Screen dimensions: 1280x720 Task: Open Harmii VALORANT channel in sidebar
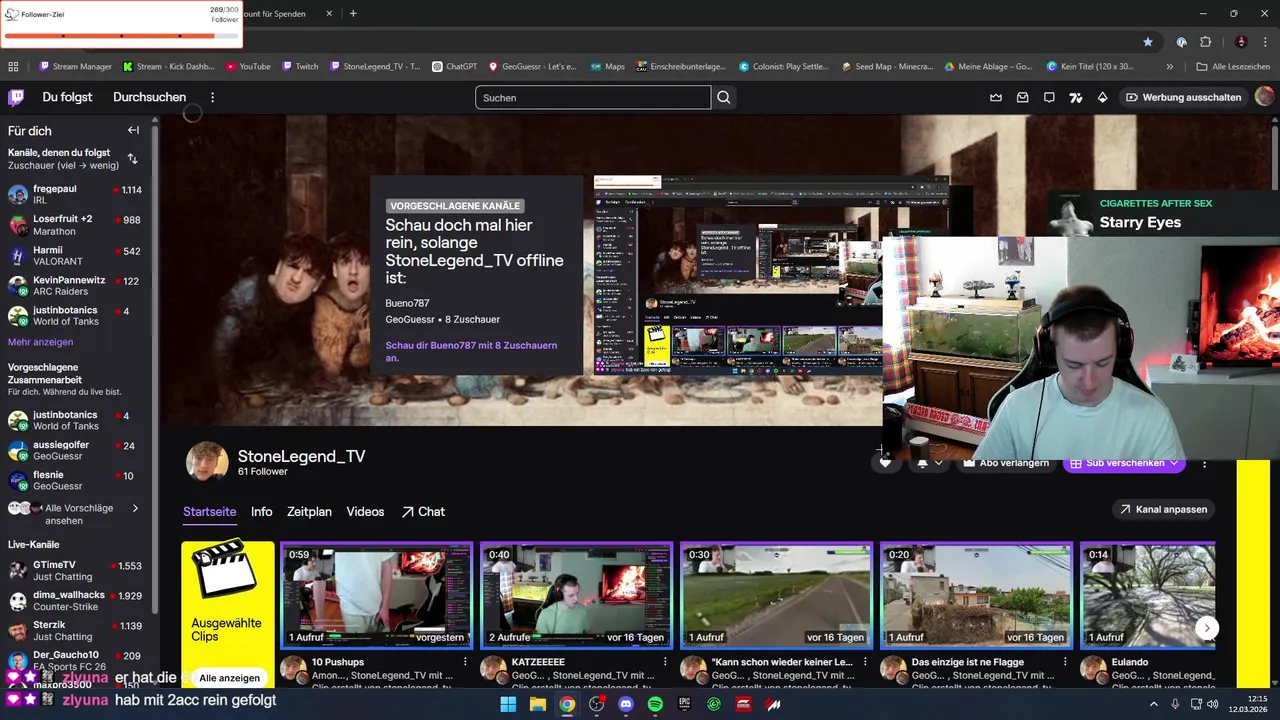[x=75, y=256]
